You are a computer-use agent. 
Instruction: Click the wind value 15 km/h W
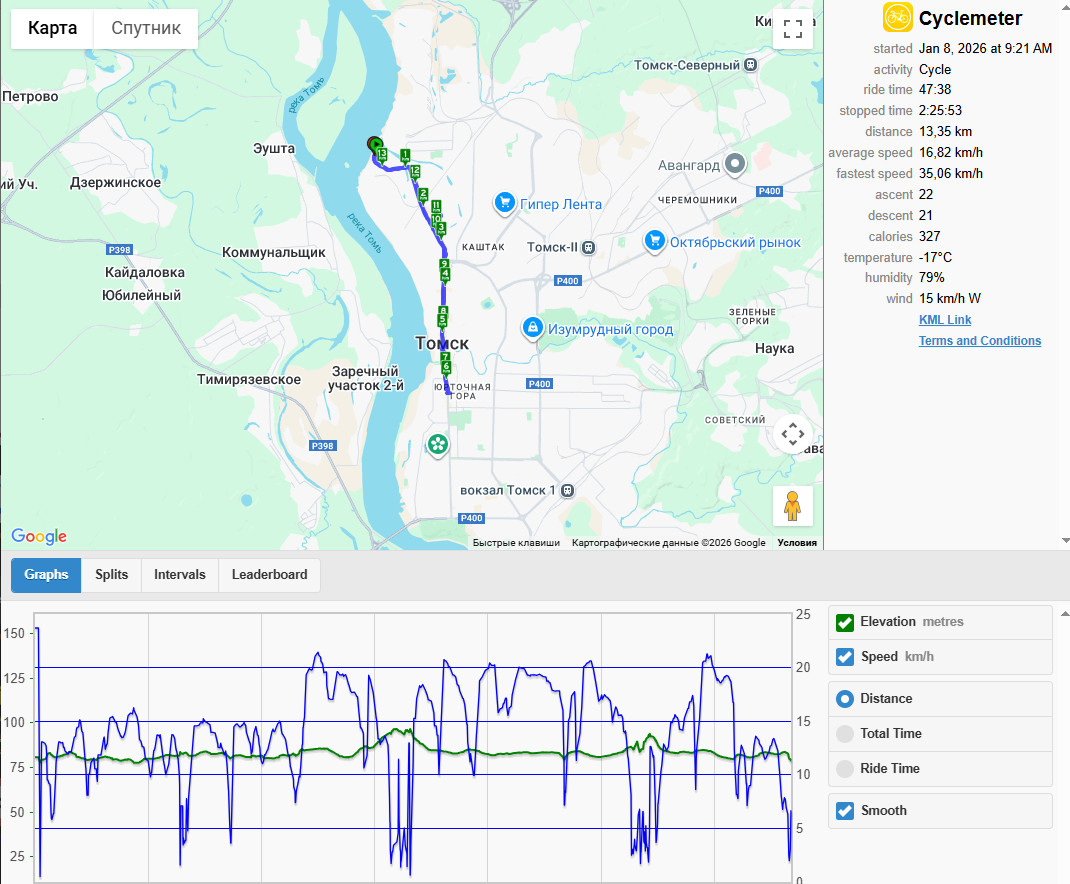click(950, 298)
